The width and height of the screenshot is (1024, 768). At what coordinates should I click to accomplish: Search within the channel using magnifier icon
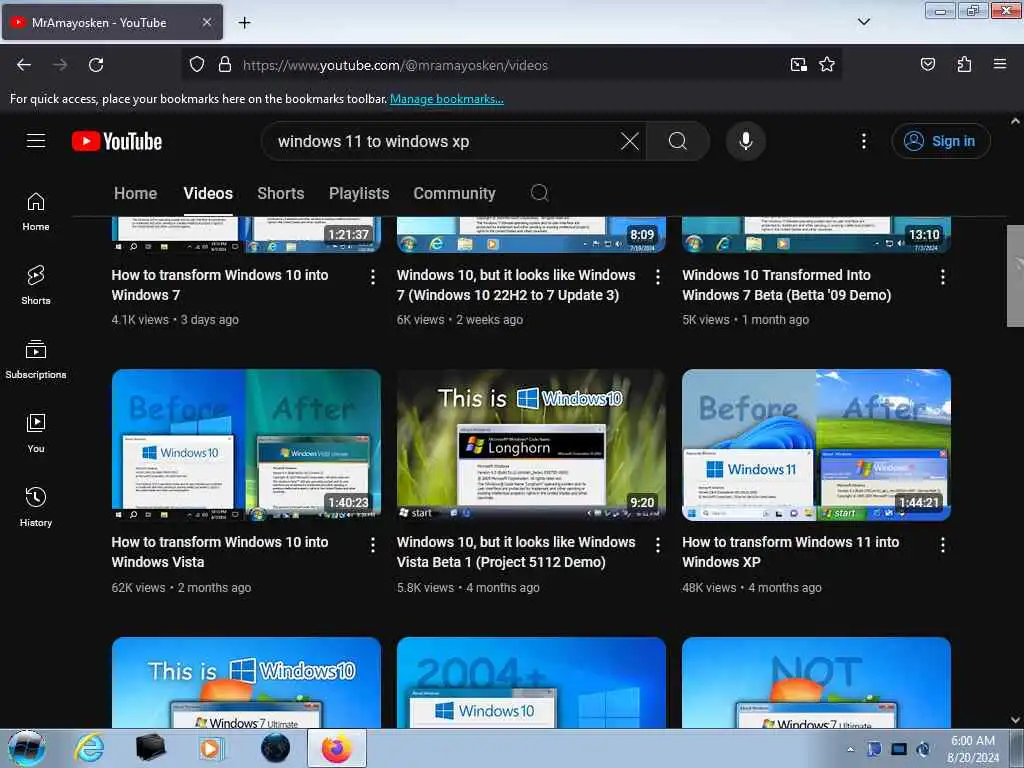point(539,193)
